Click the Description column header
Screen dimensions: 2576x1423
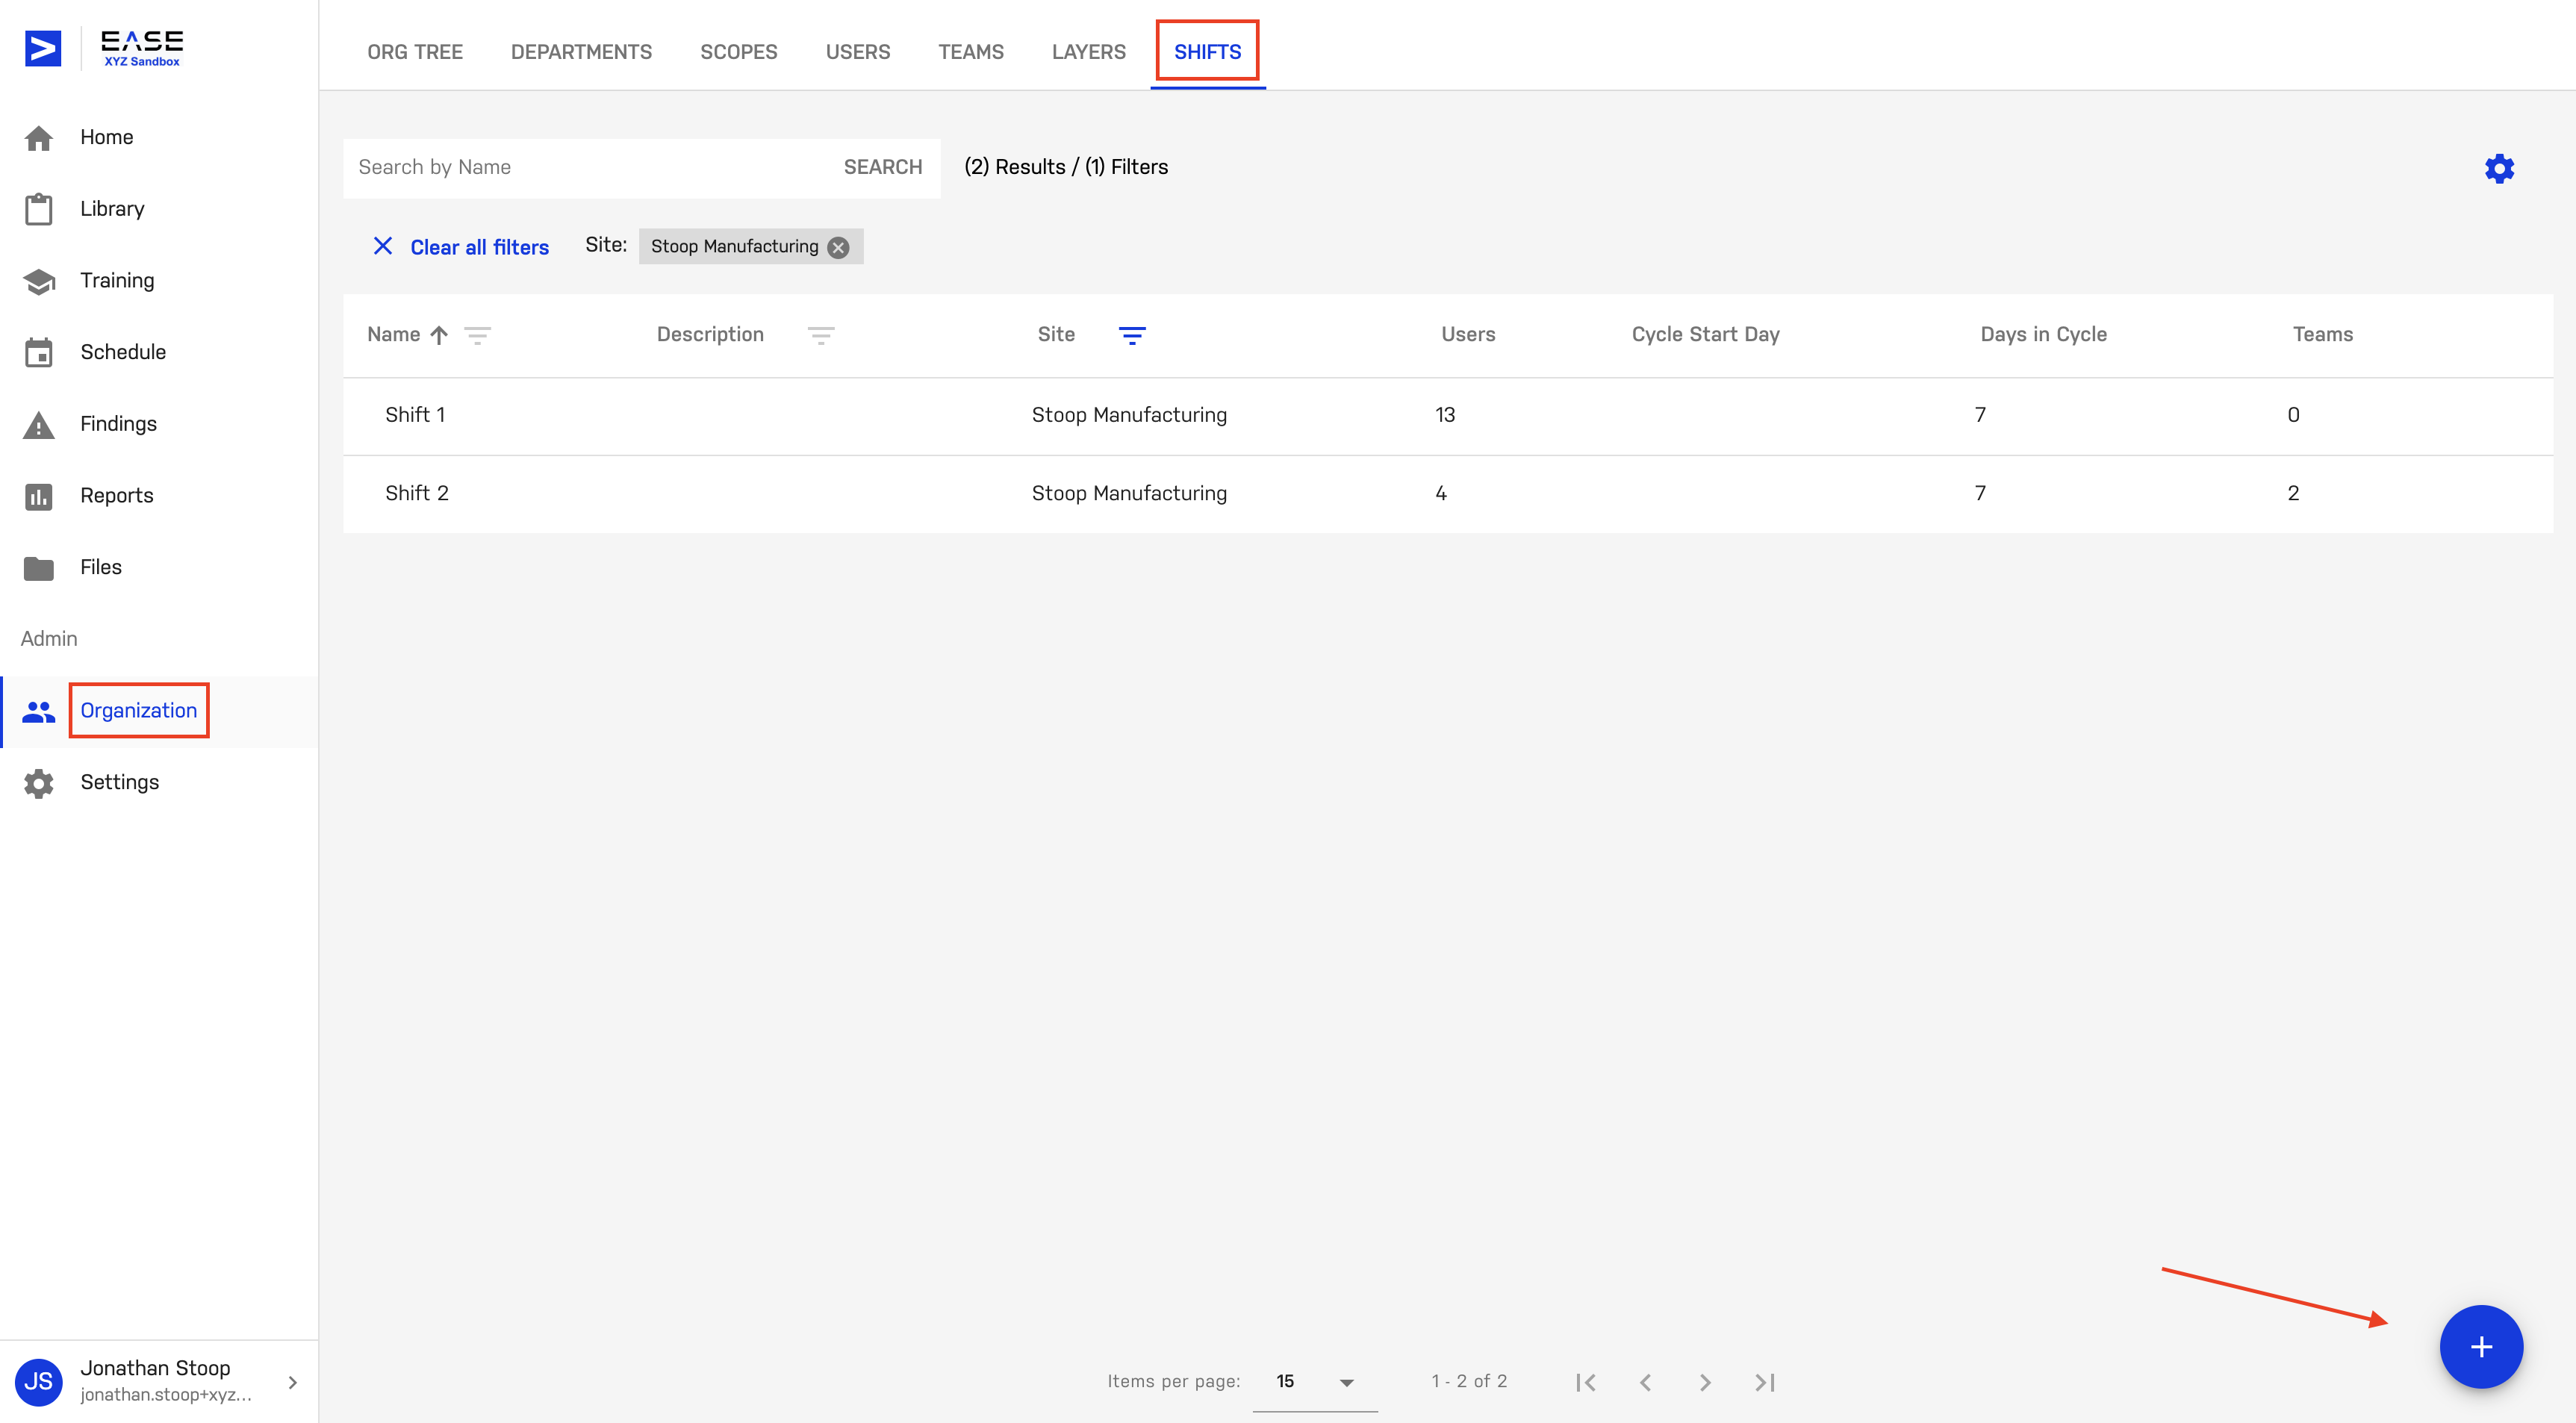coord(710,334)
